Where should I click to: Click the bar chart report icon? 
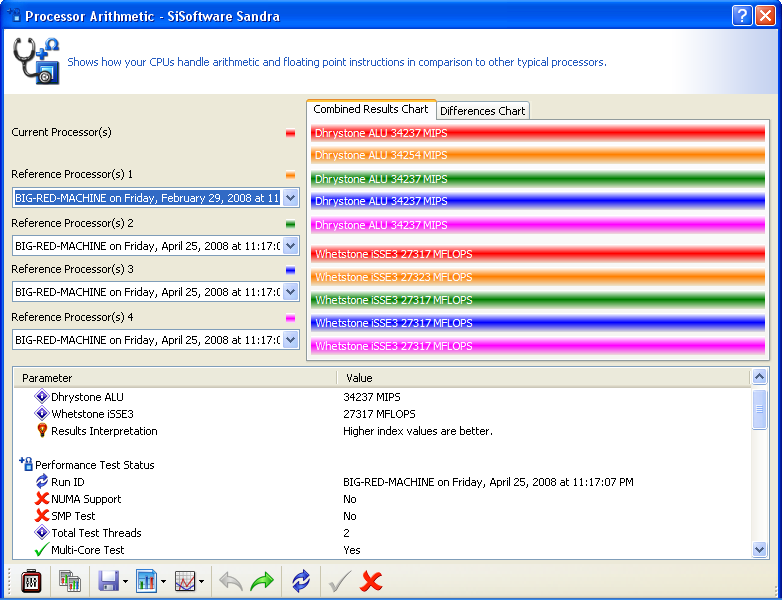pos(147,582)
